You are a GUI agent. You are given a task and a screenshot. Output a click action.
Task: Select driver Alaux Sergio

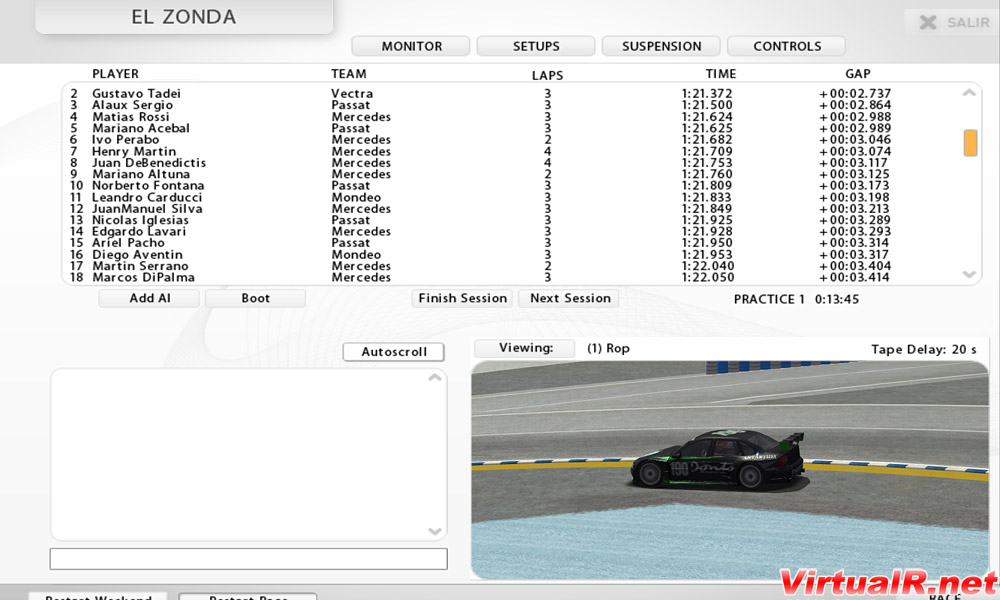pos(132,105)
